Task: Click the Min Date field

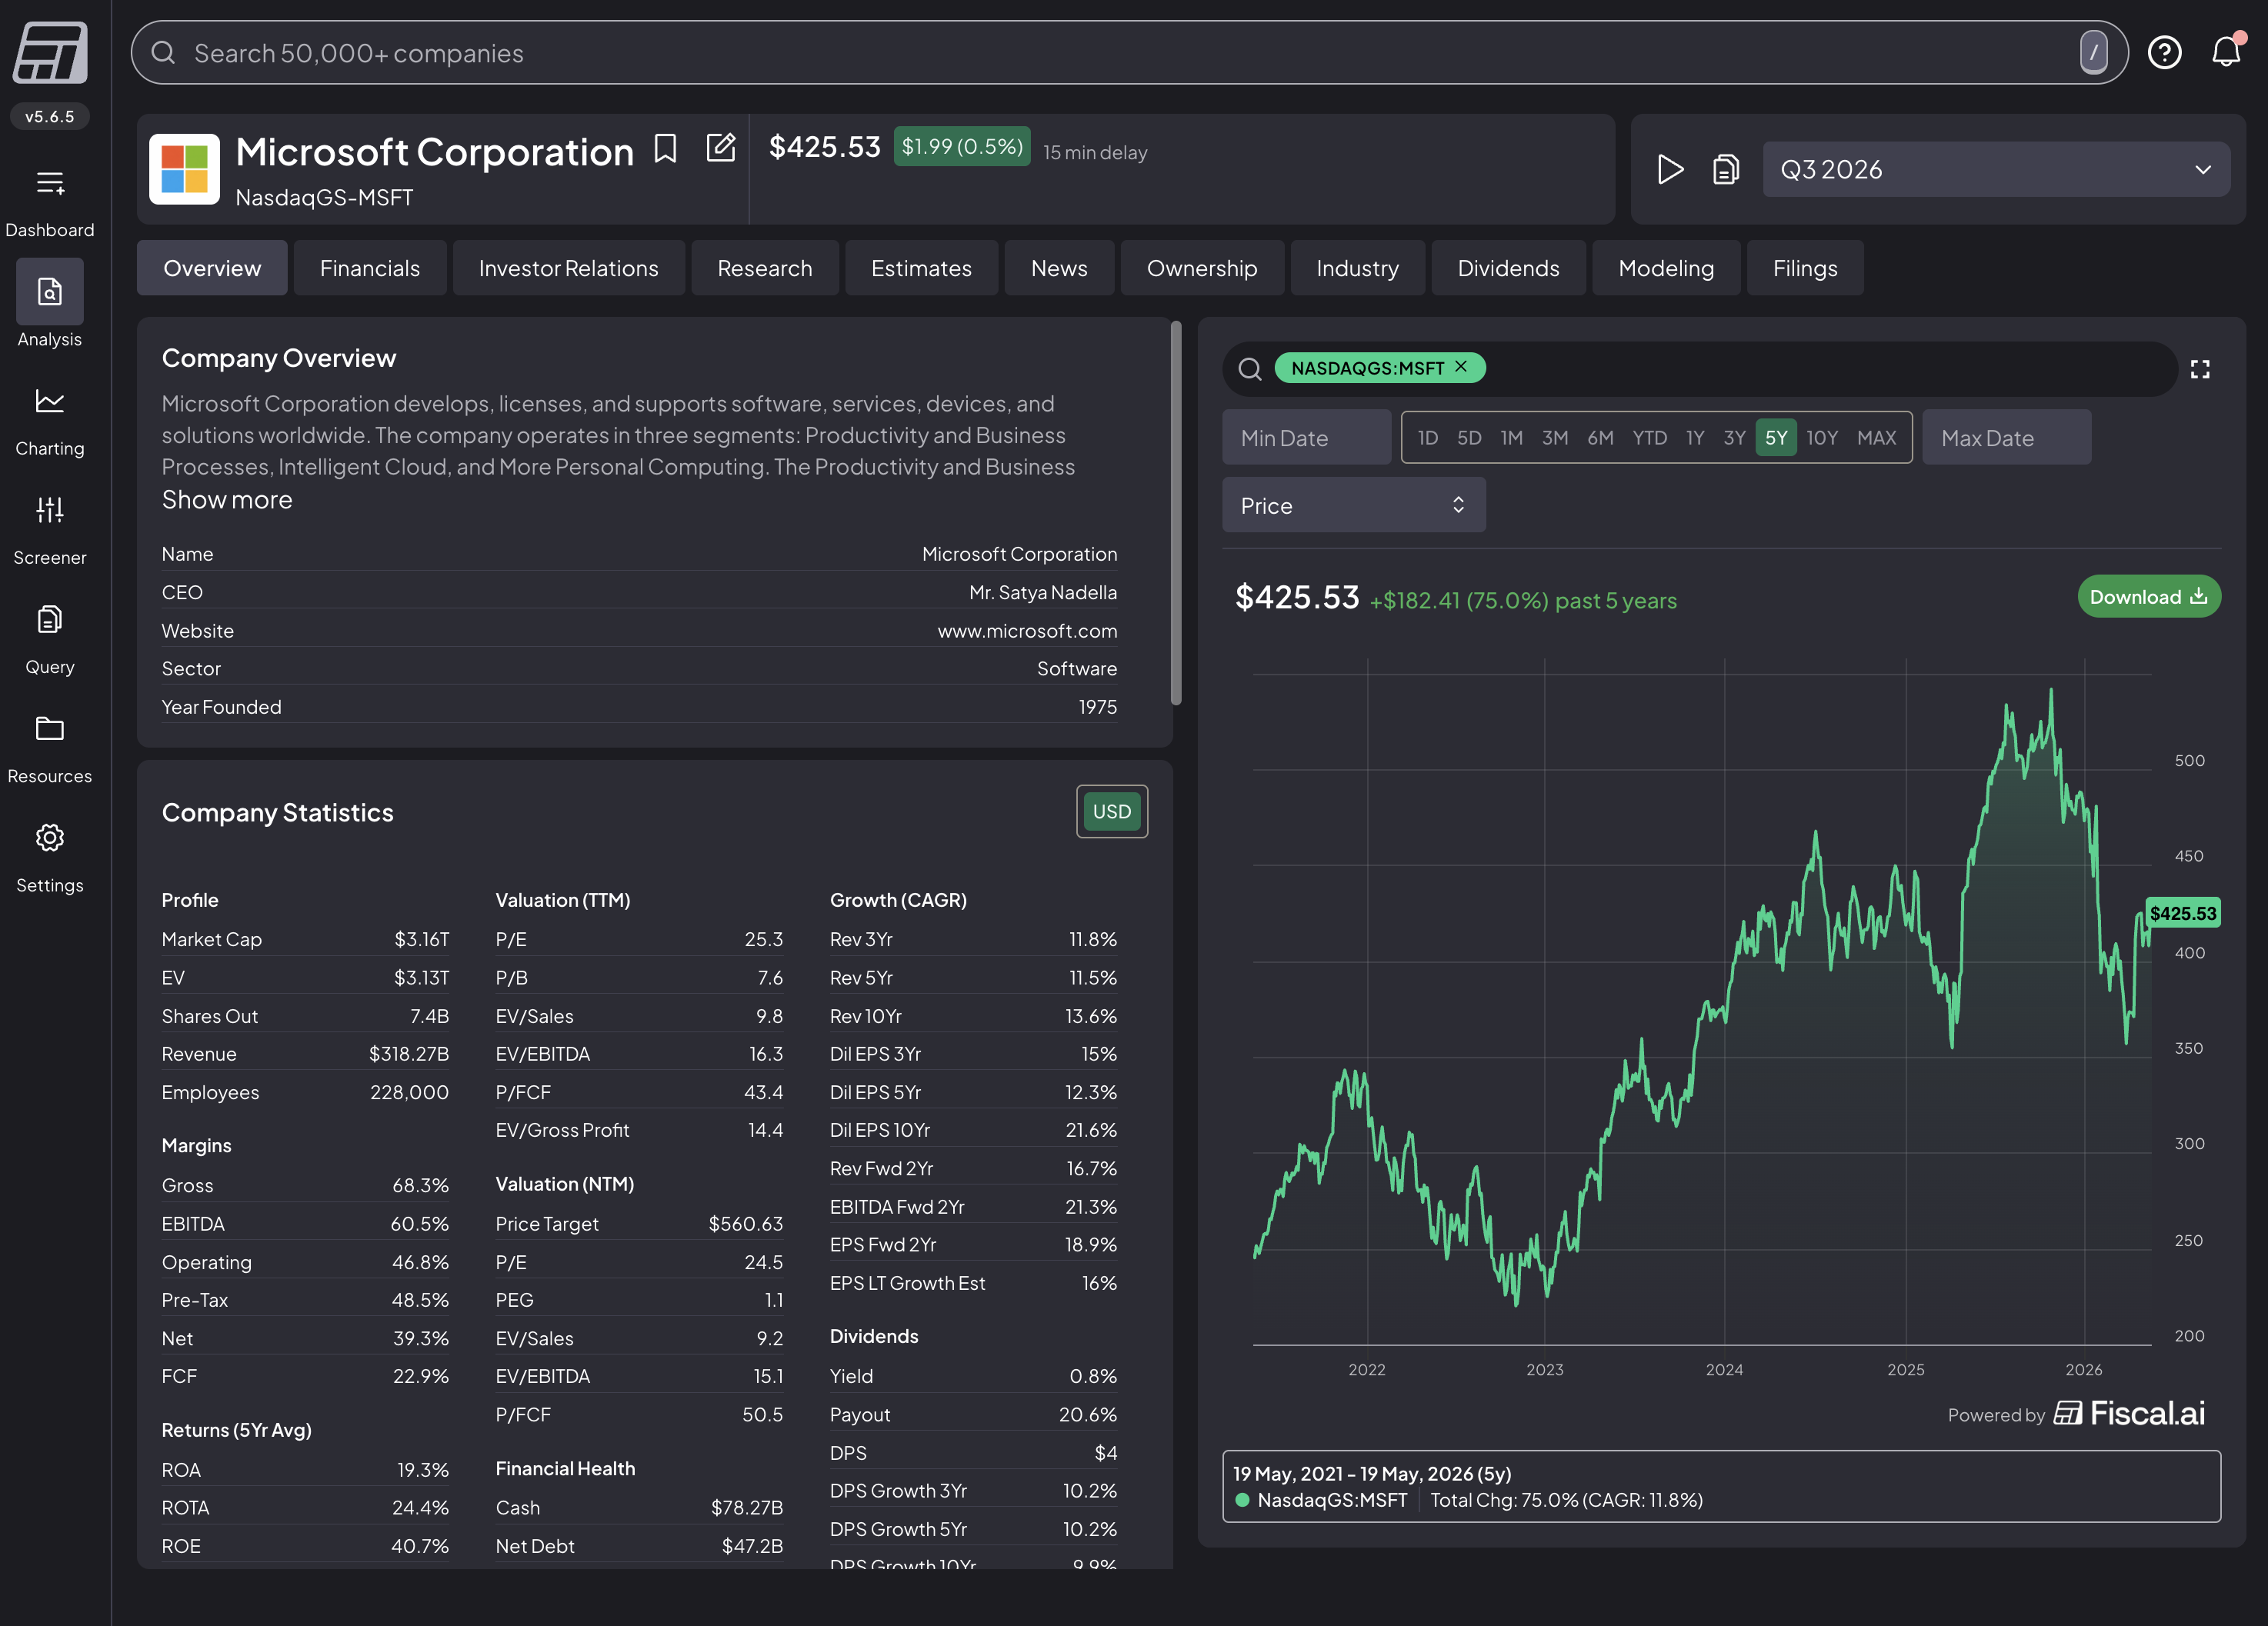Action: tap(1306, 437)
